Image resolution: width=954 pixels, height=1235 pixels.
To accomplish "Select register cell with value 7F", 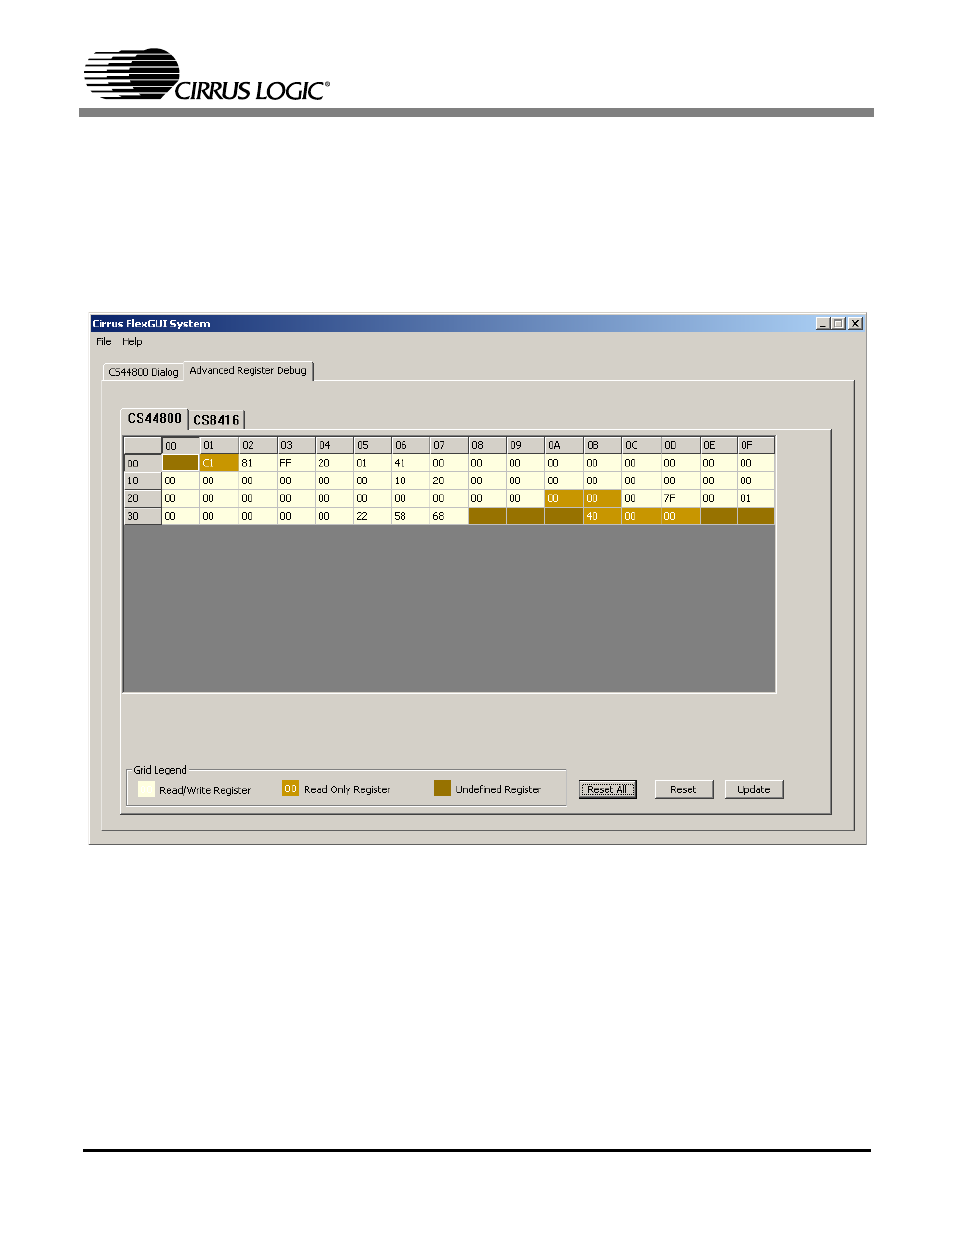I will pyautogui.click(x=680, y=498).
